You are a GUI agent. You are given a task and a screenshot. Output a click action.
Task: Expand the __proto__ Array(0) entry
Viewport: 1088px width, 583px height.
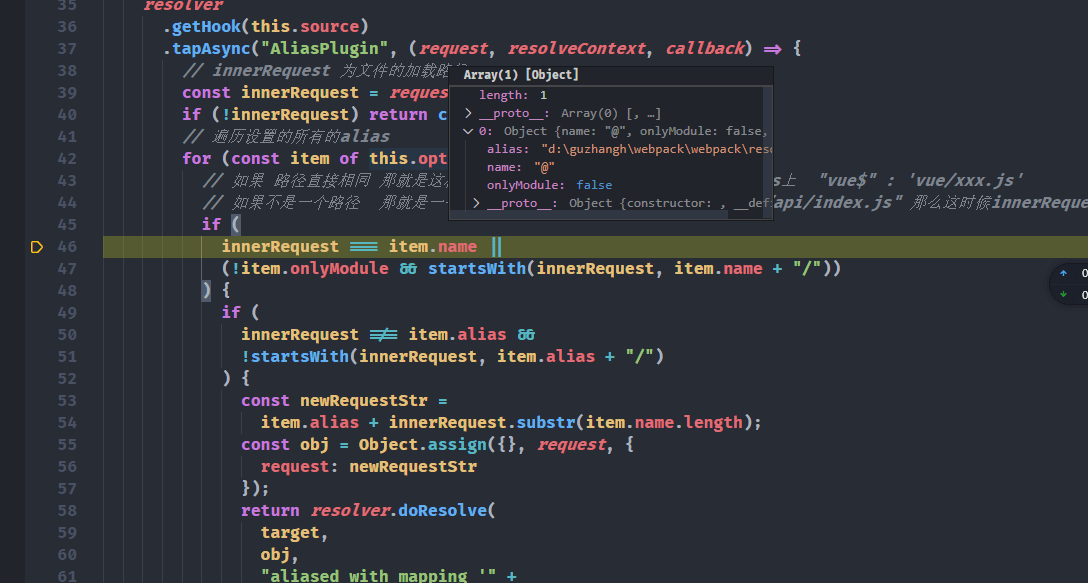pyautogui.click(x=469, y=113)
